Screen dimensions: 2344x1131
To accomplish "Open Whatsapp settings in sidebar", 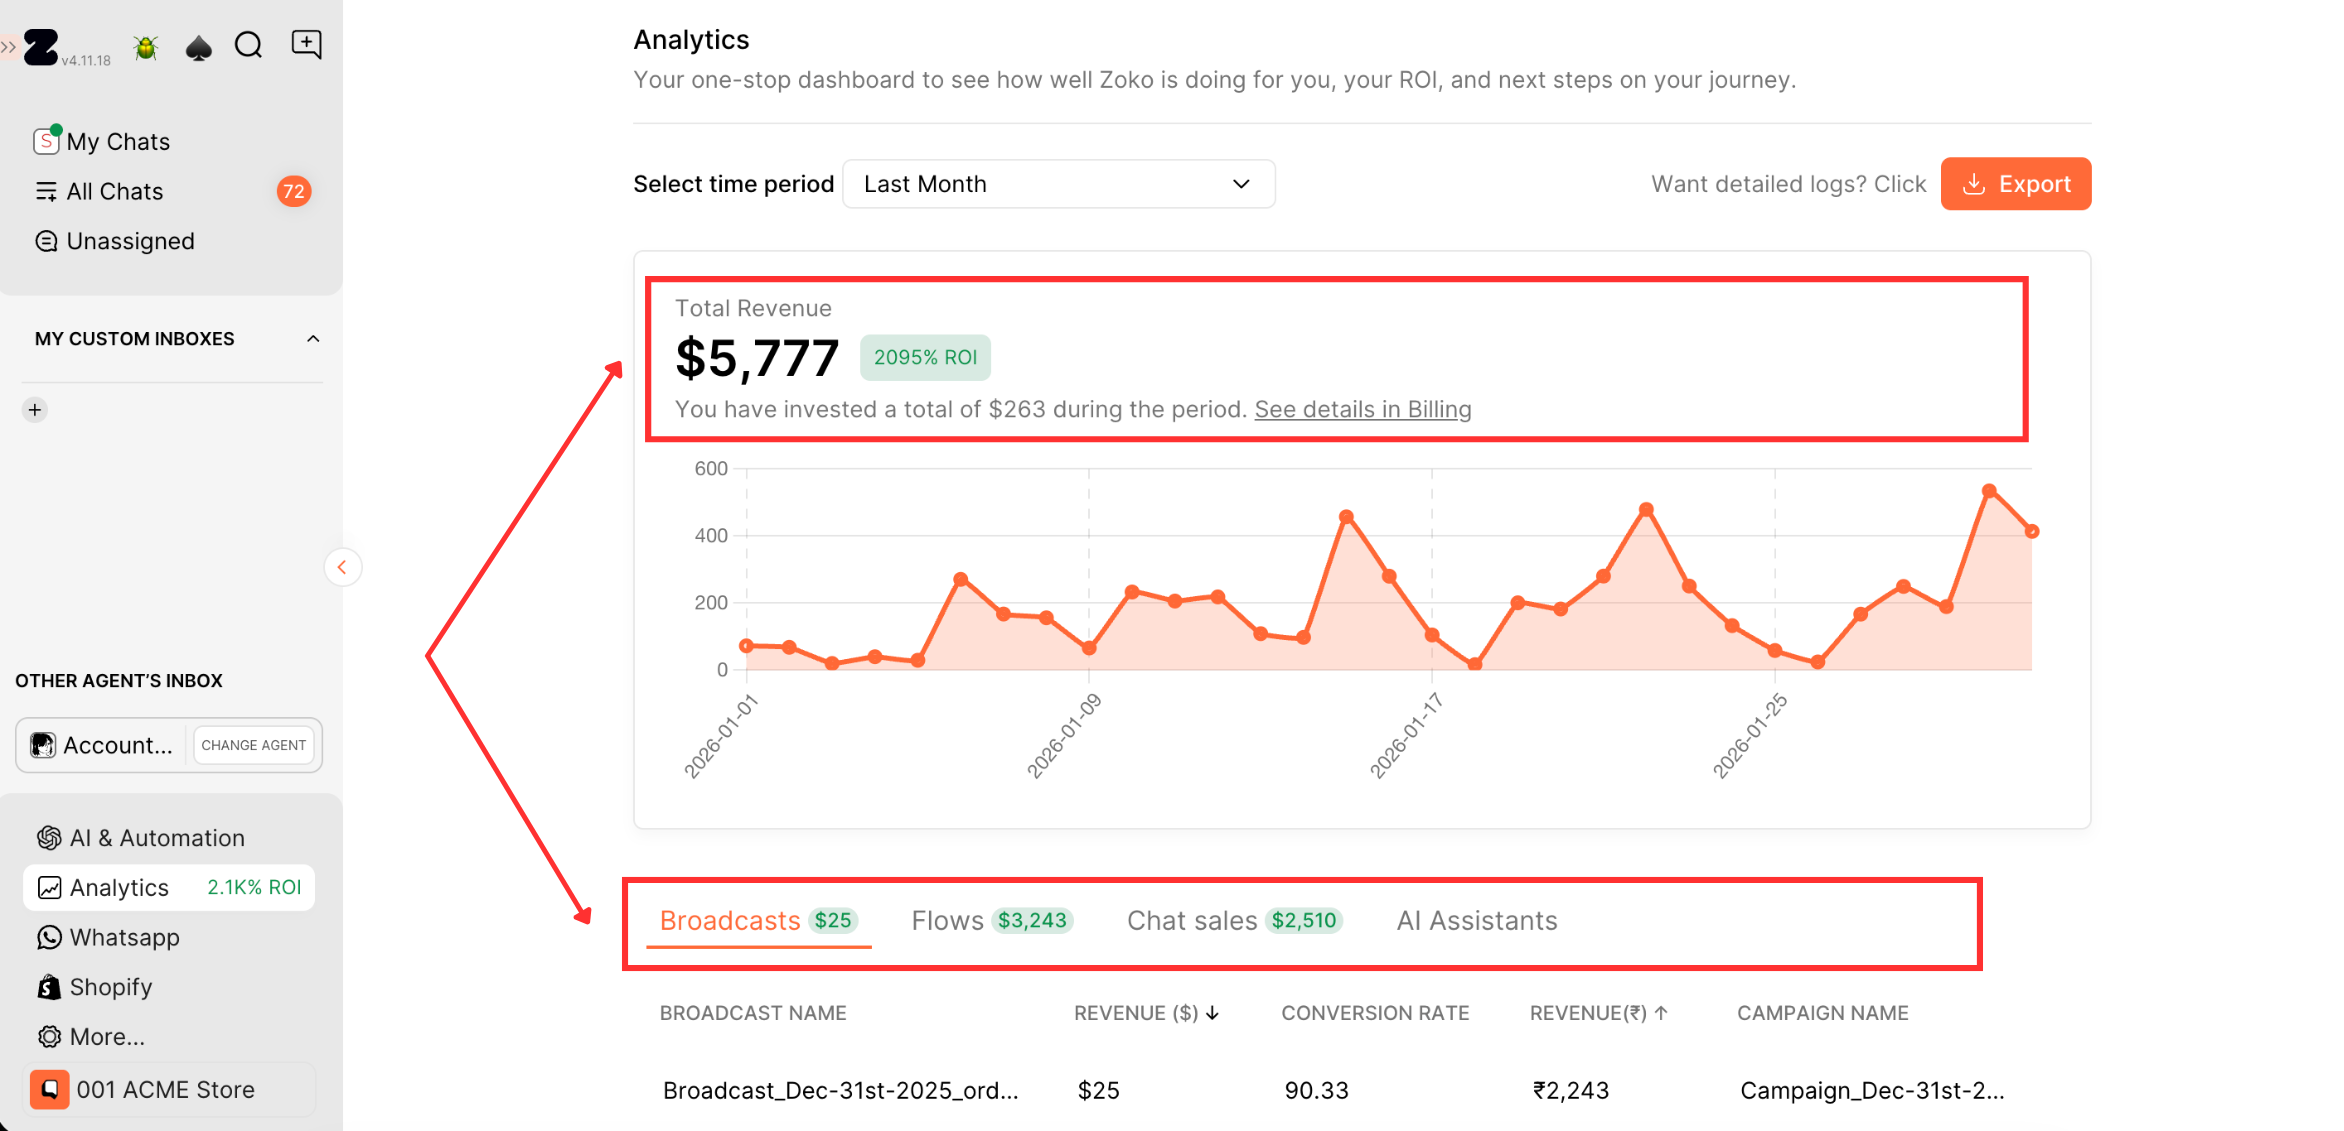I will click(x=124, y=937).
